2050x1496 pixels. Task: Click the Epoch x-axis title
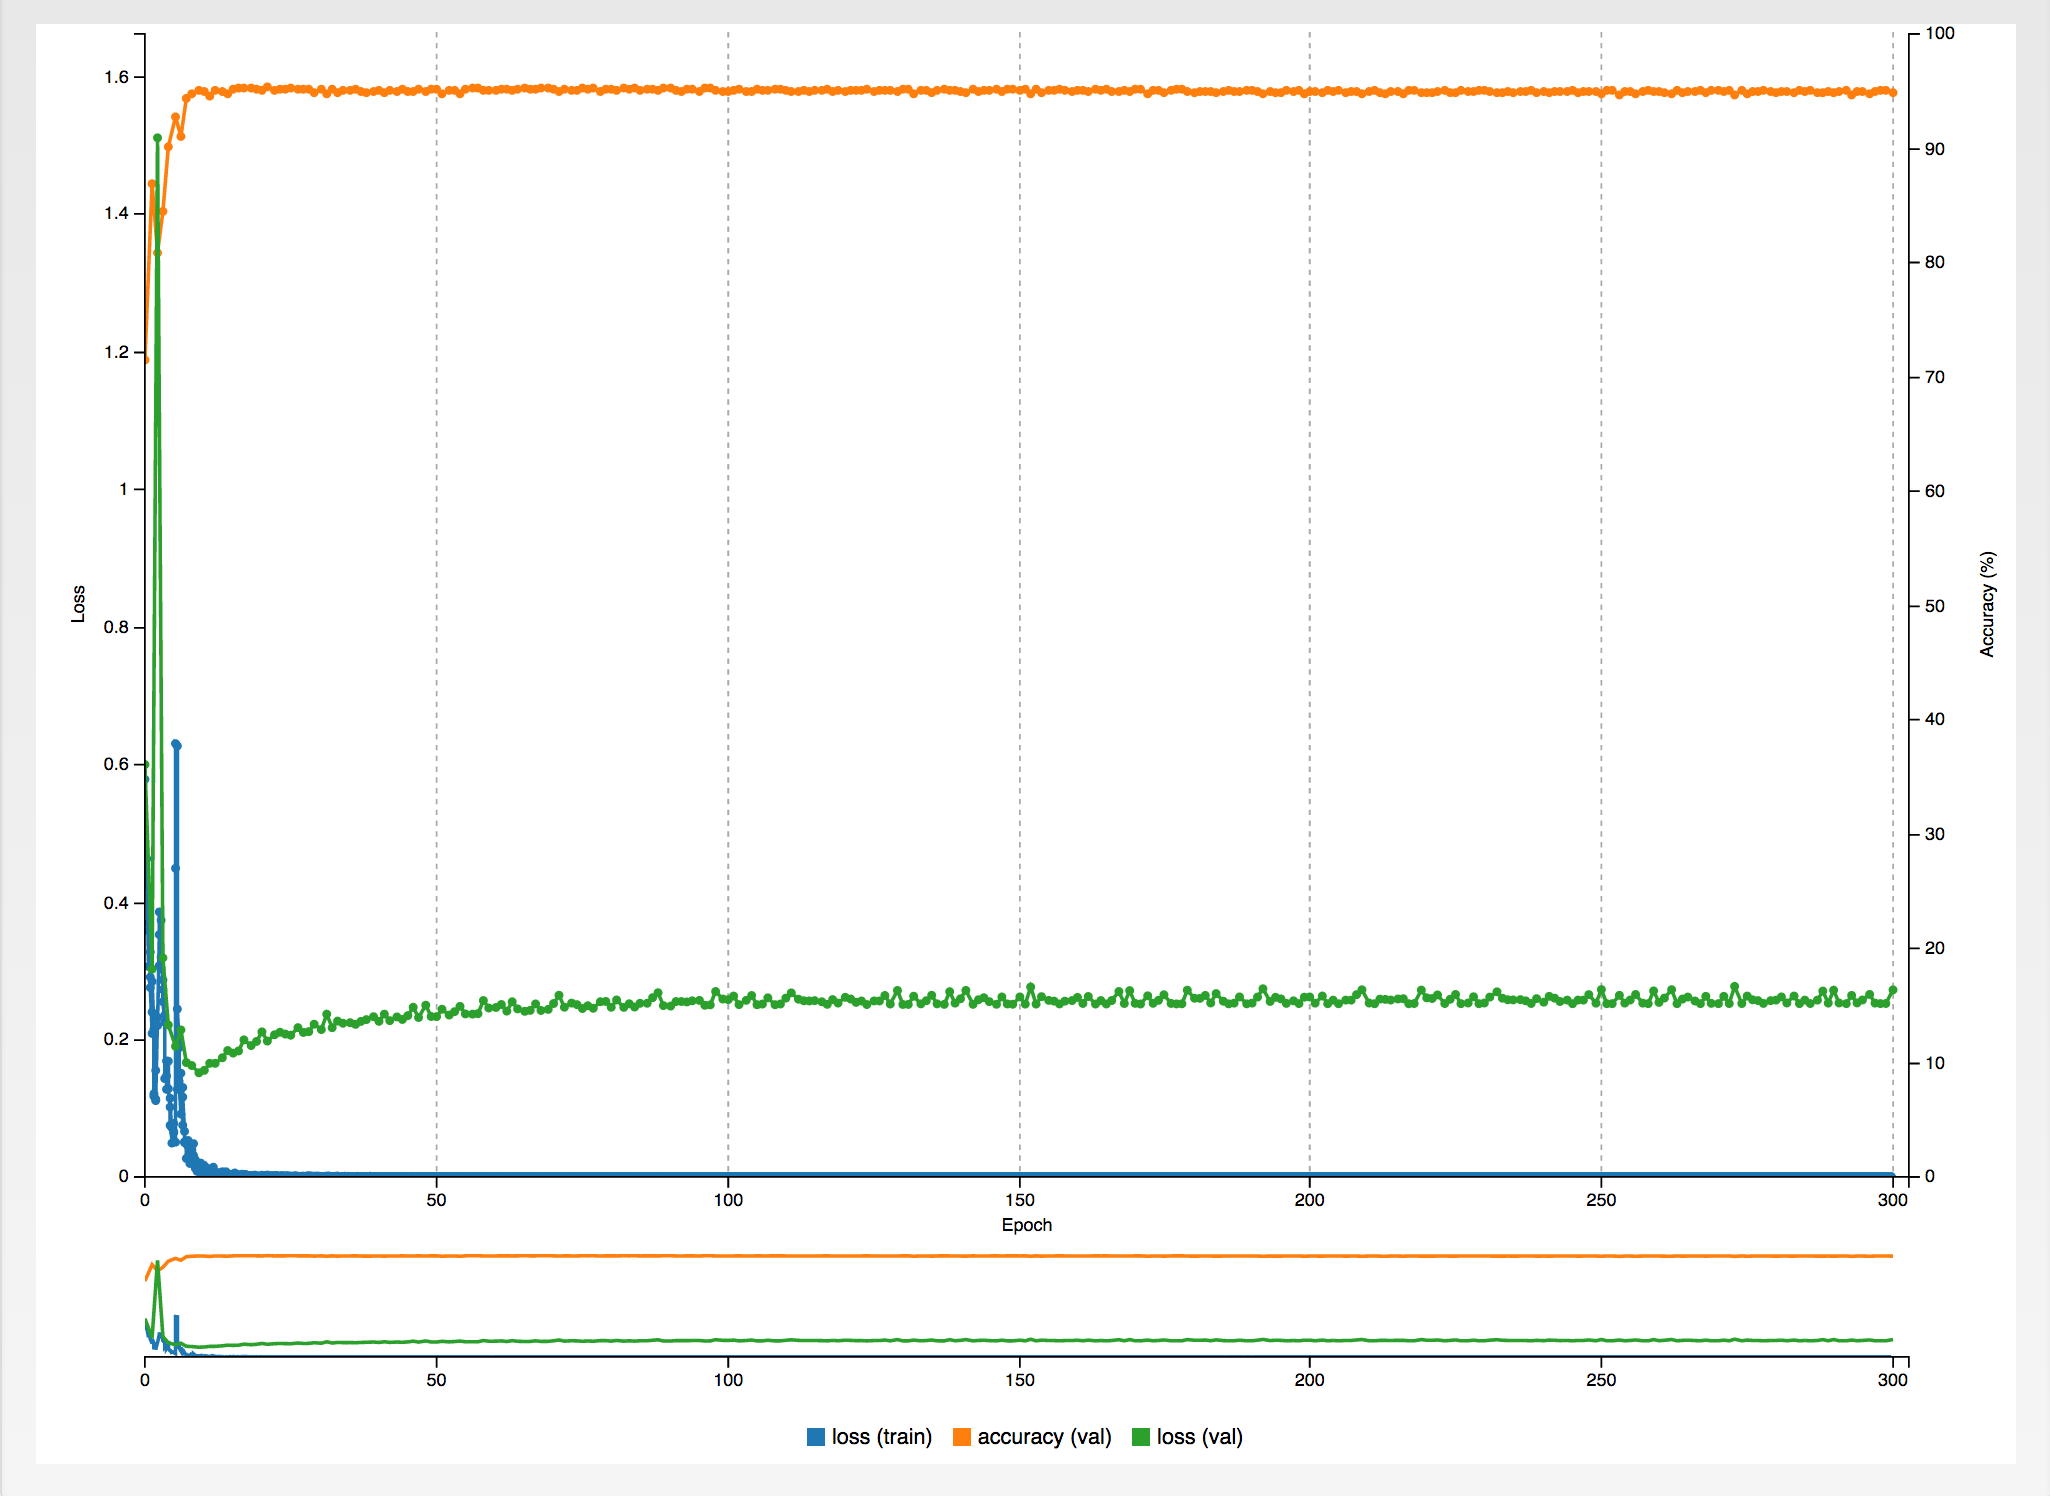pyautogui.click(x=1026, y=1225)
